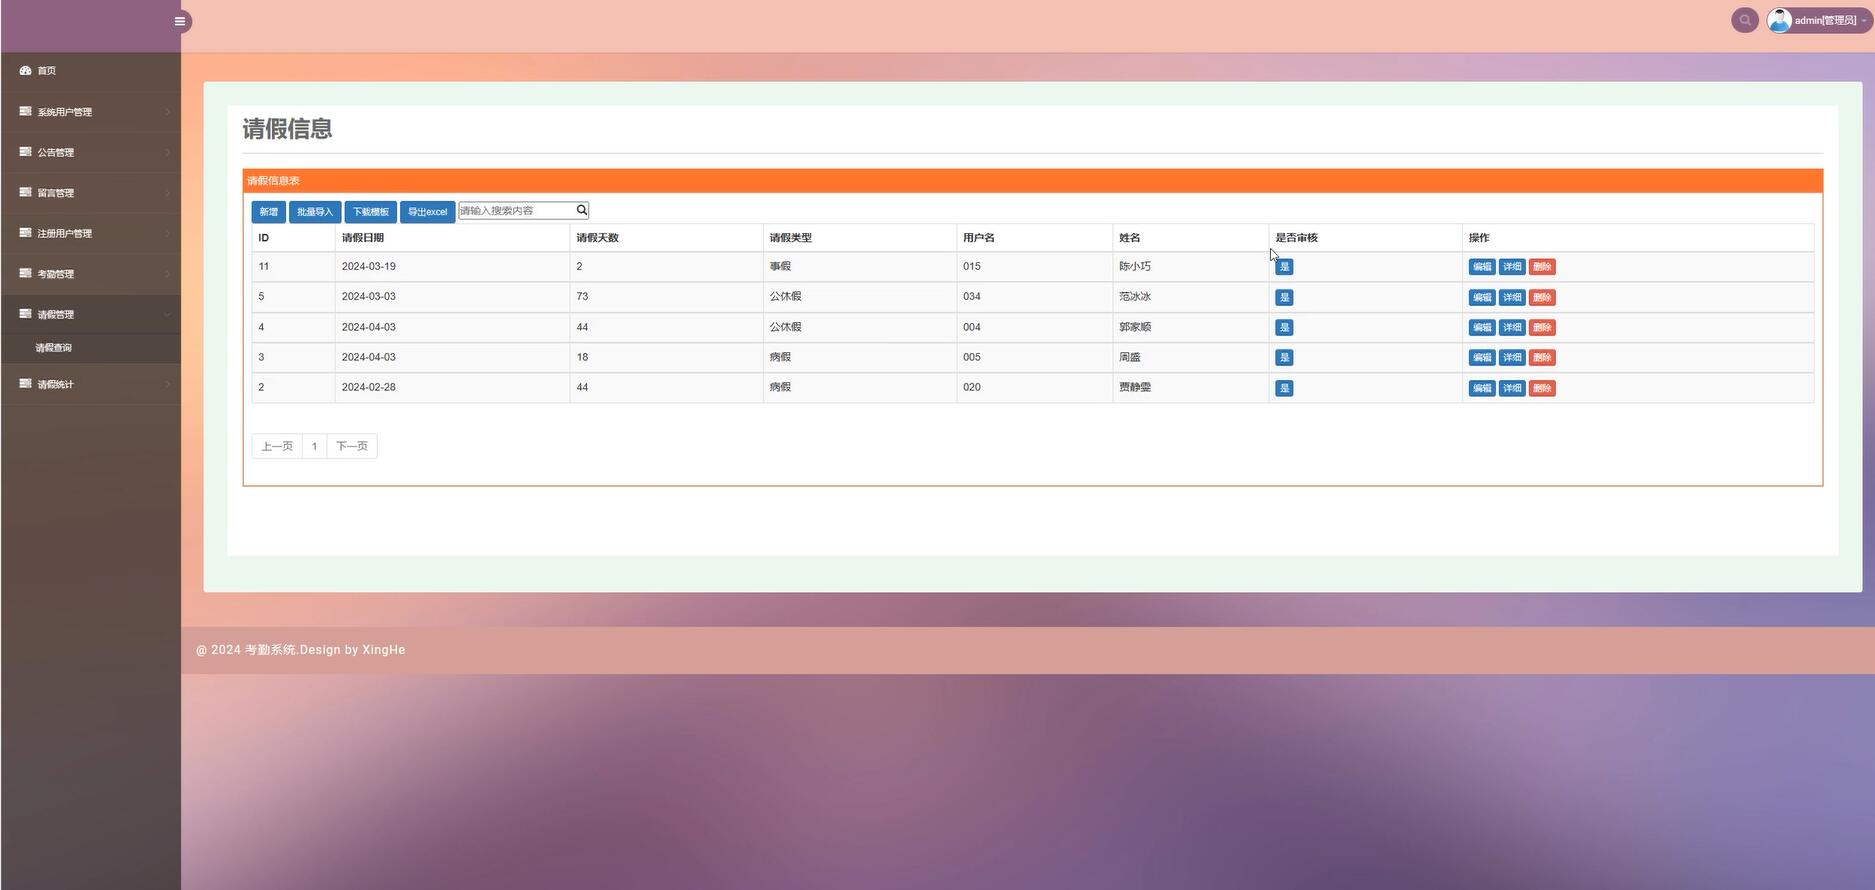Expand the 考勤管理 sidebar menu
This screenshot has width=1875, height=890.
[91, 274]
